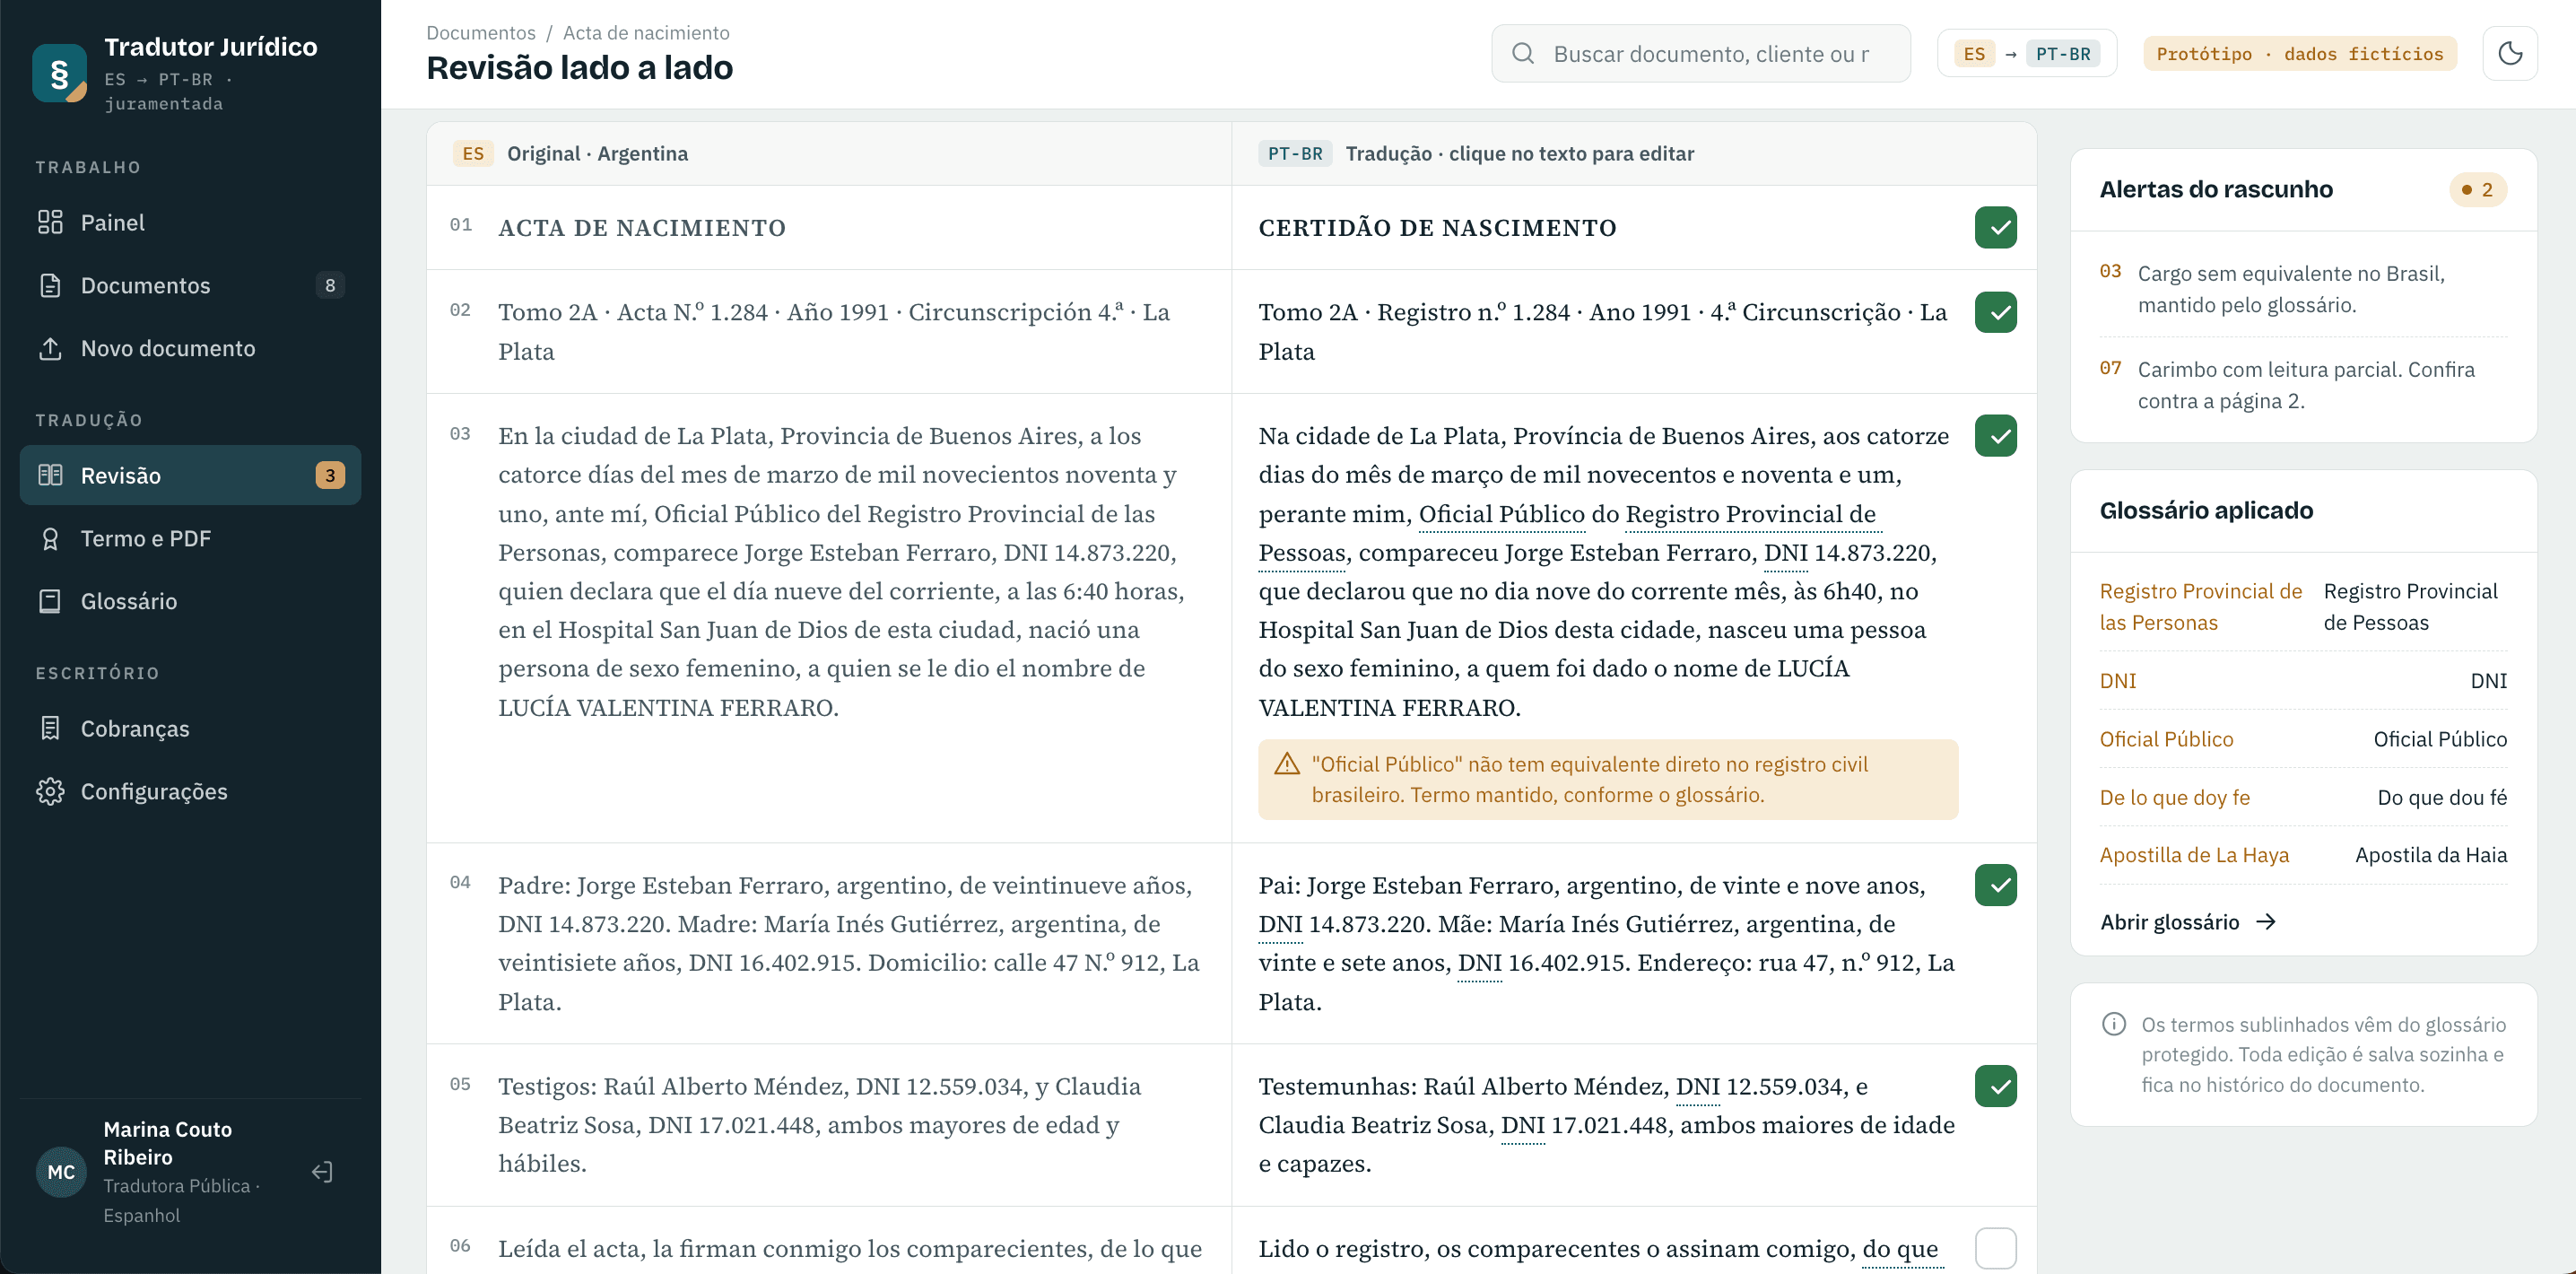Image resolution: width=2576 pixels, height=1274 pixels.
Task: Click the Oficial Público warning message
Action: 1607,779
